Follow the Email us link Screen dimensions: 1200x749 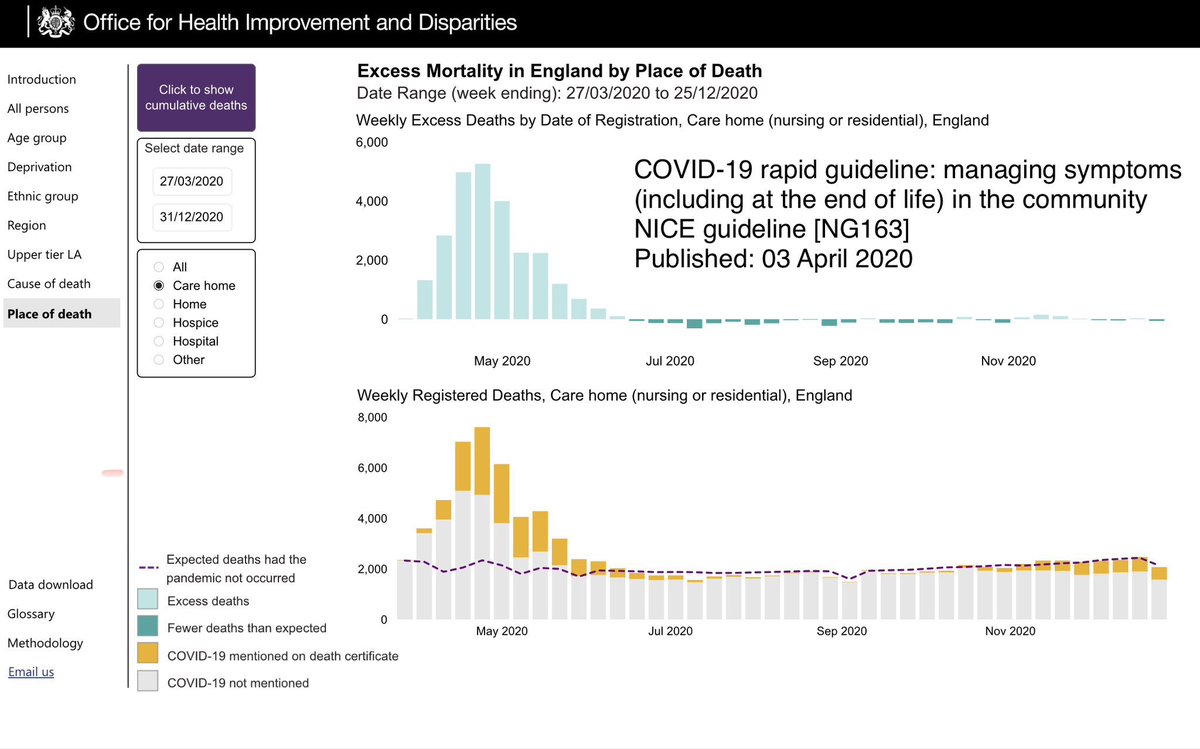31,672
